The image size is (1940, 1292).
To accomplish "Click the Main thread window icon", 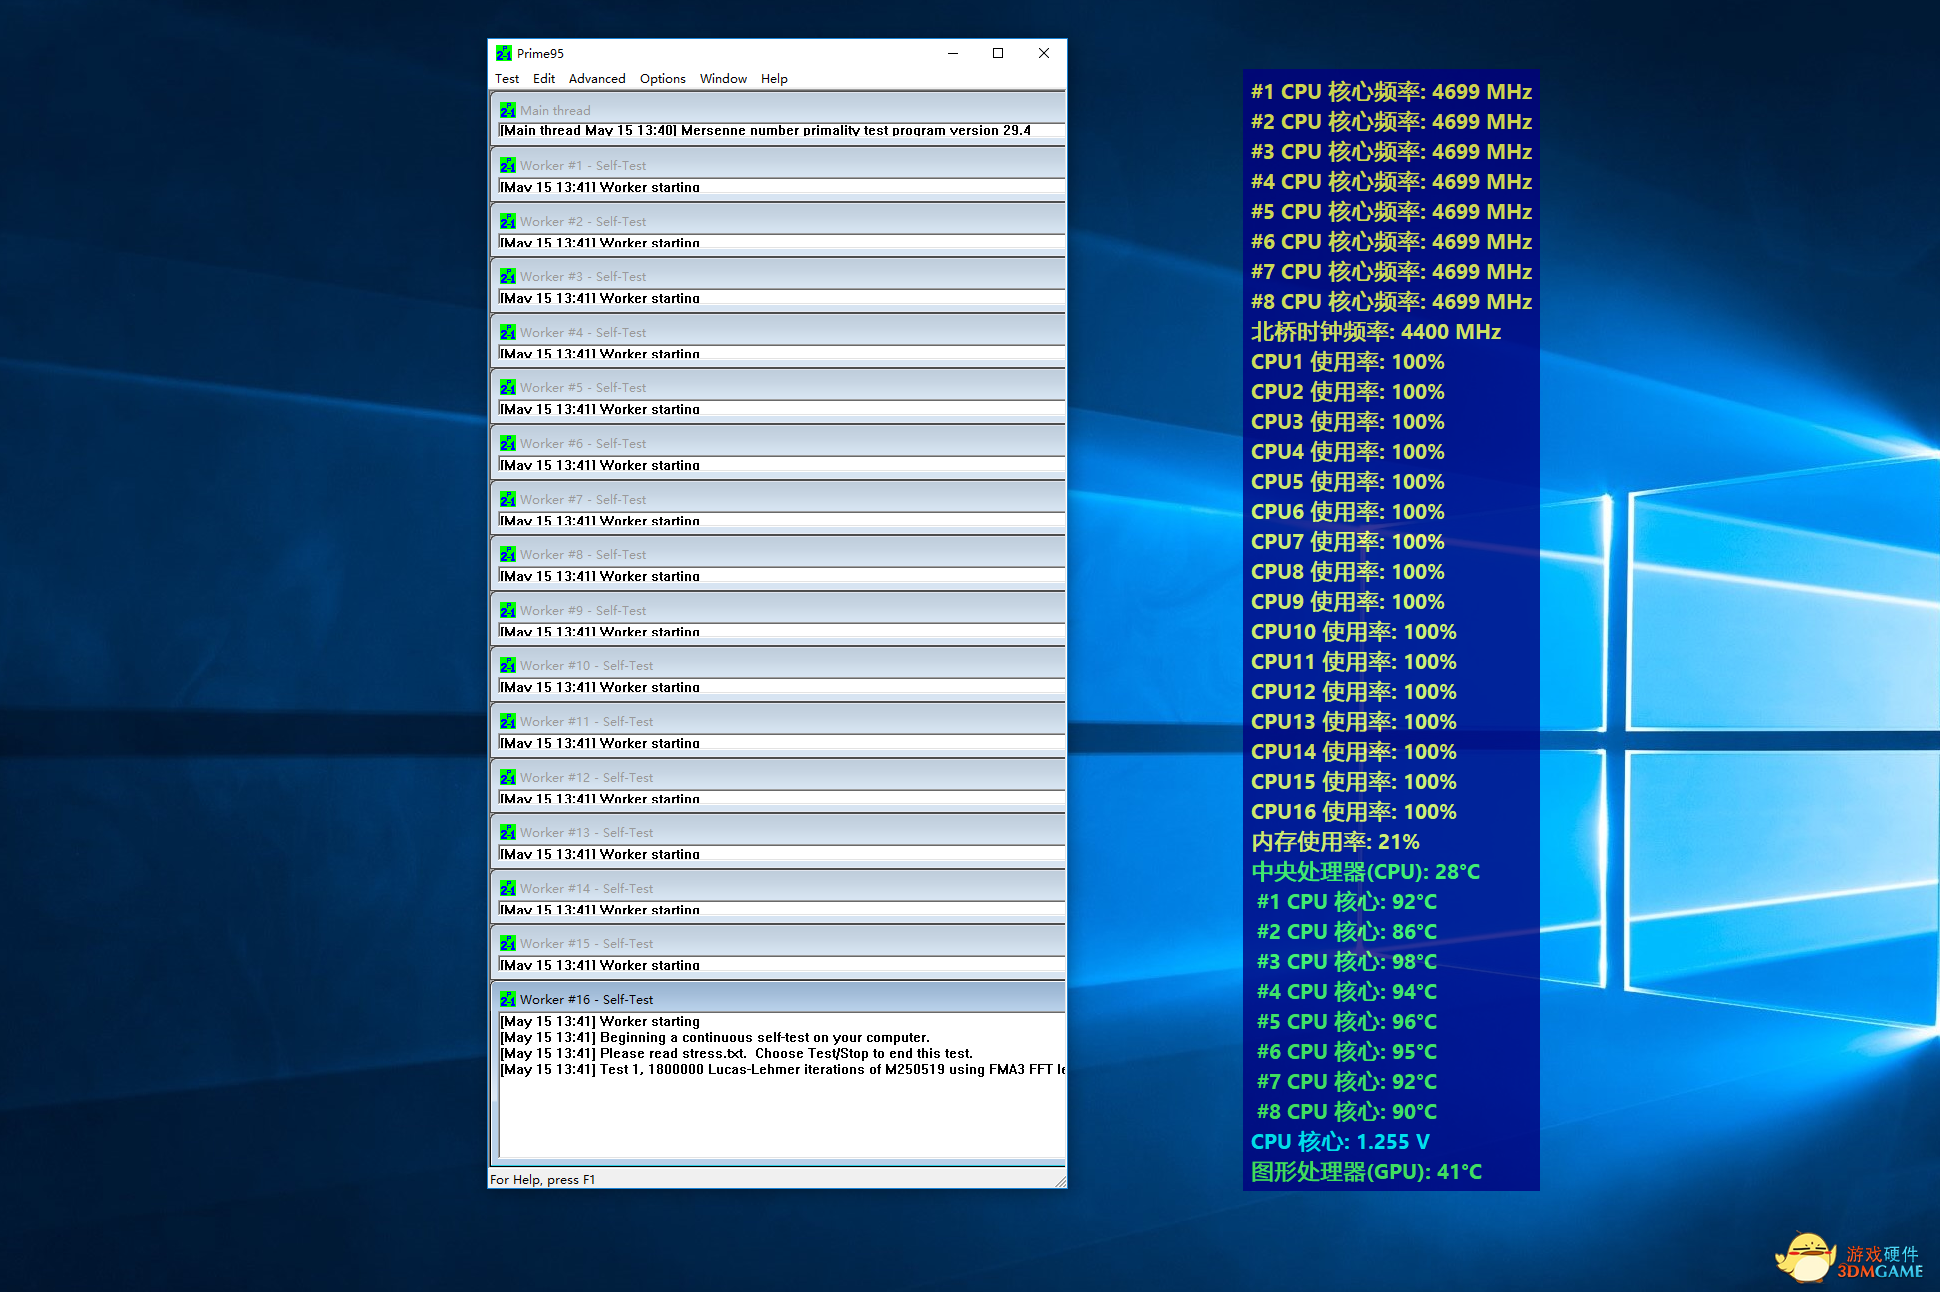I will 508,110.
